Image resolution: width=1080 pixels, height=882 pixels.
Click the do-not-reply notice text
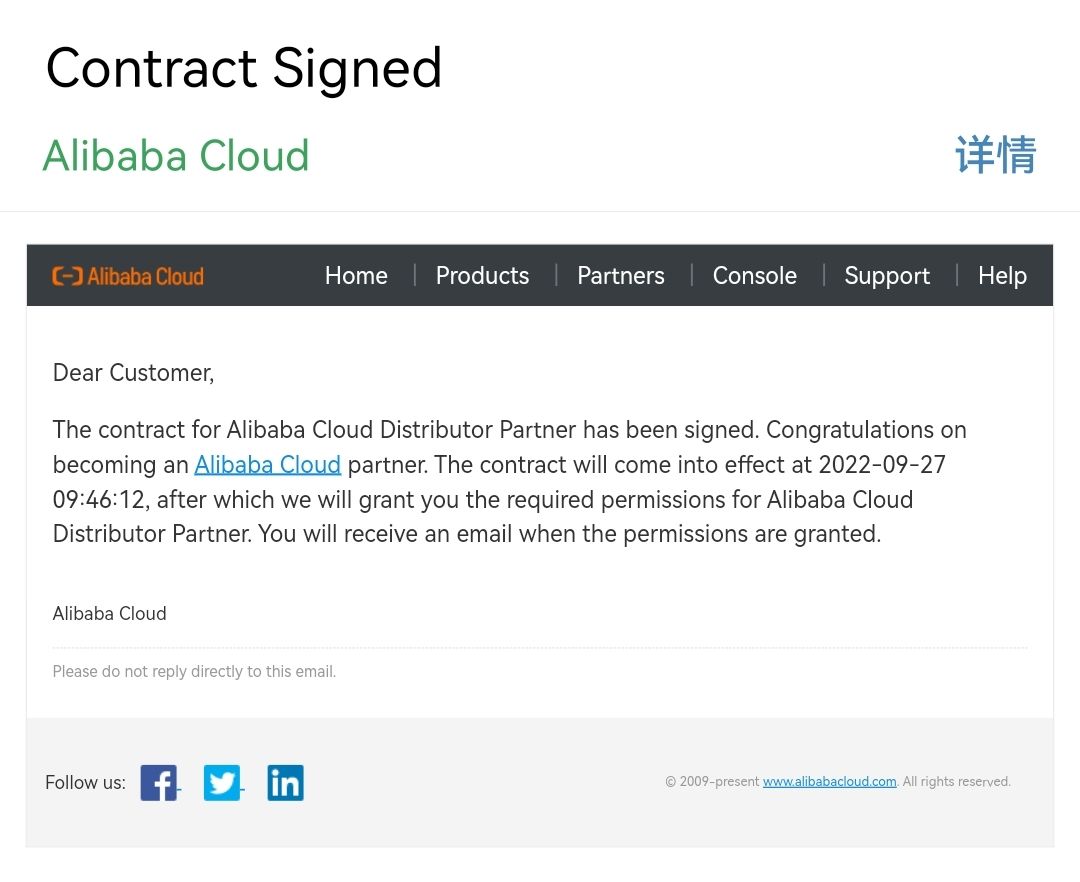click(x=194, y=672)
